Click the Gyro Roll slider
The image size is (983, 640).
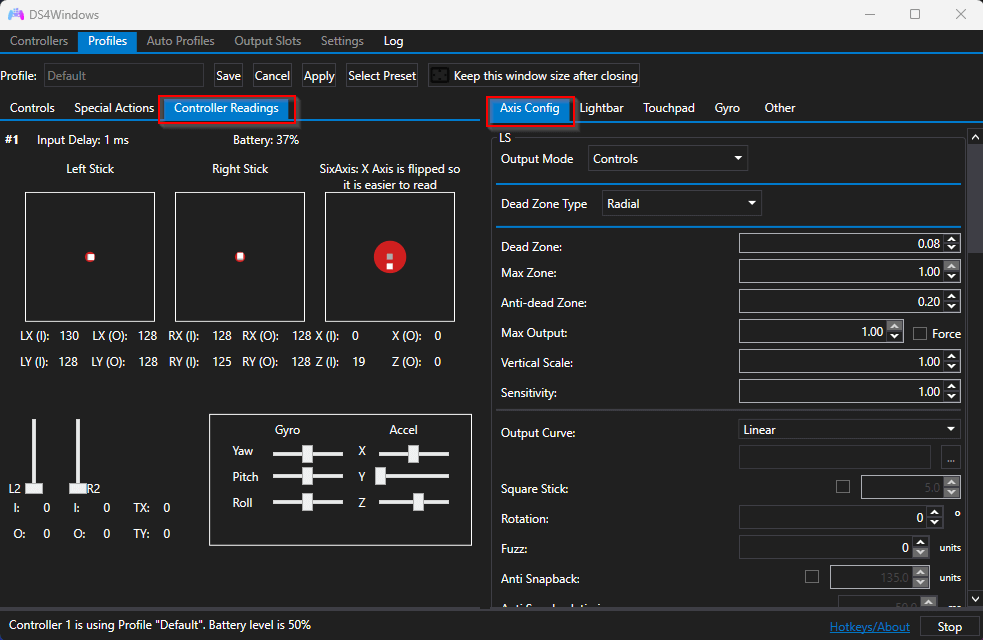click(x=308, y=502)
